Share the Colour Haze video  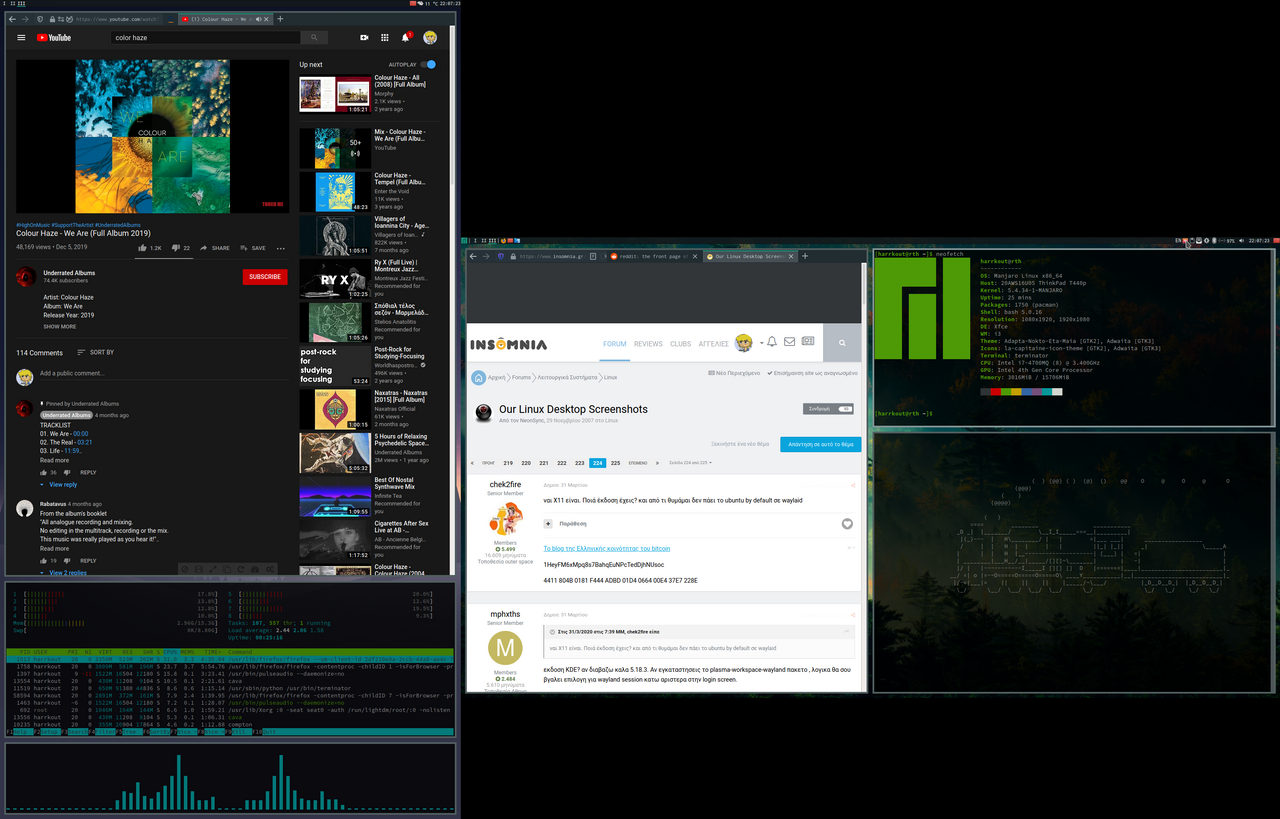pos(215,248)
